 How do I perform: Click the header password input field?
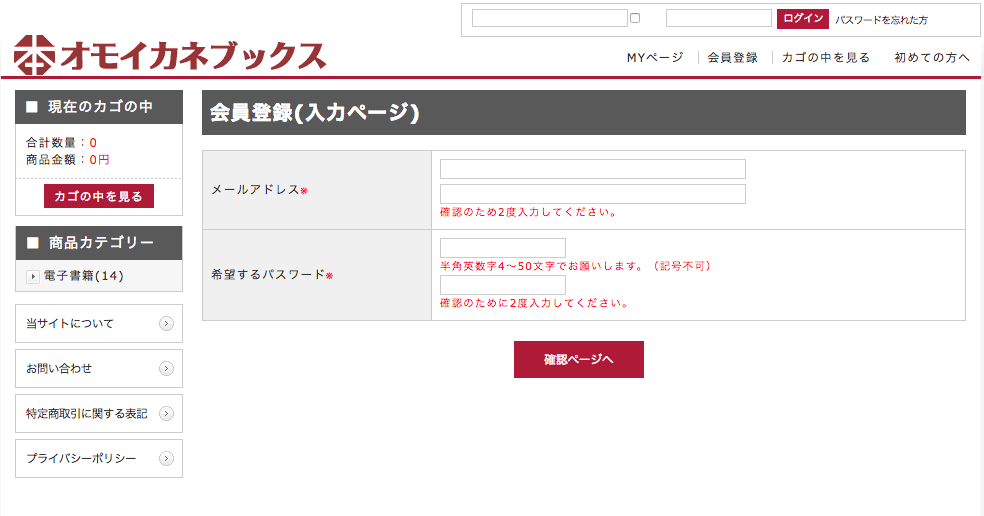point(718,18)
